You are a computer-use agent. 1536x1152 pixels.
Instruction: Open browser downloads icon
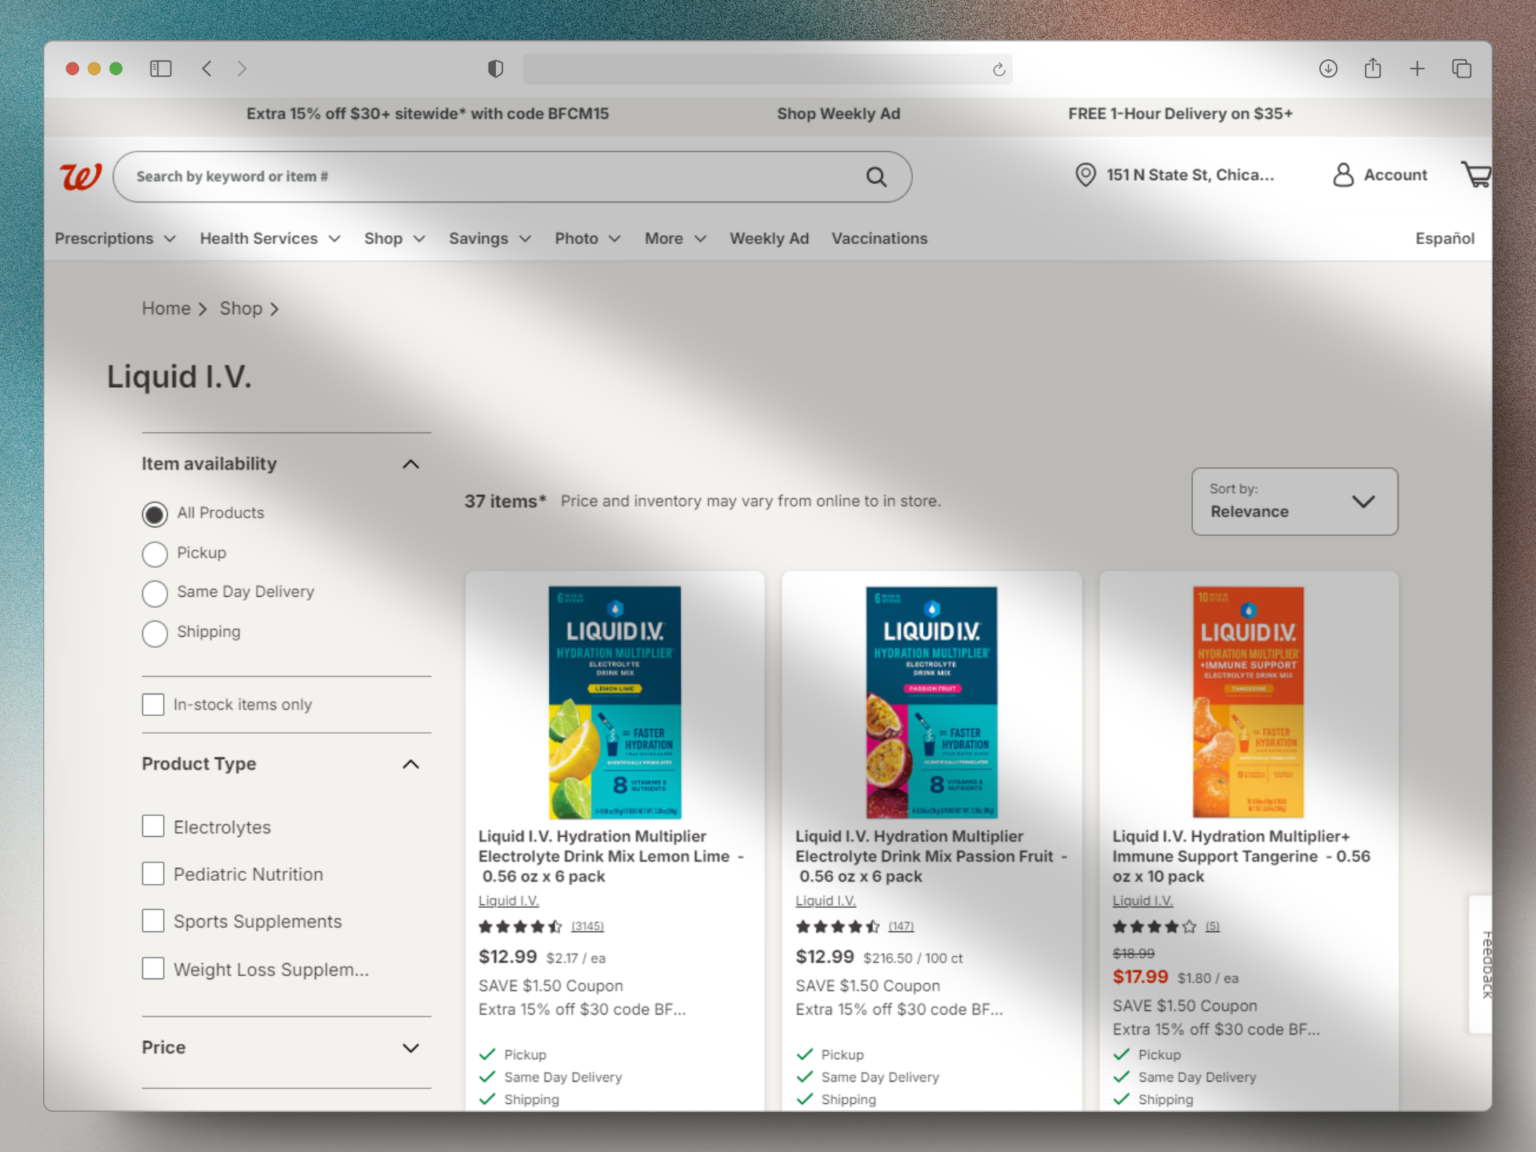point(1328,69)
